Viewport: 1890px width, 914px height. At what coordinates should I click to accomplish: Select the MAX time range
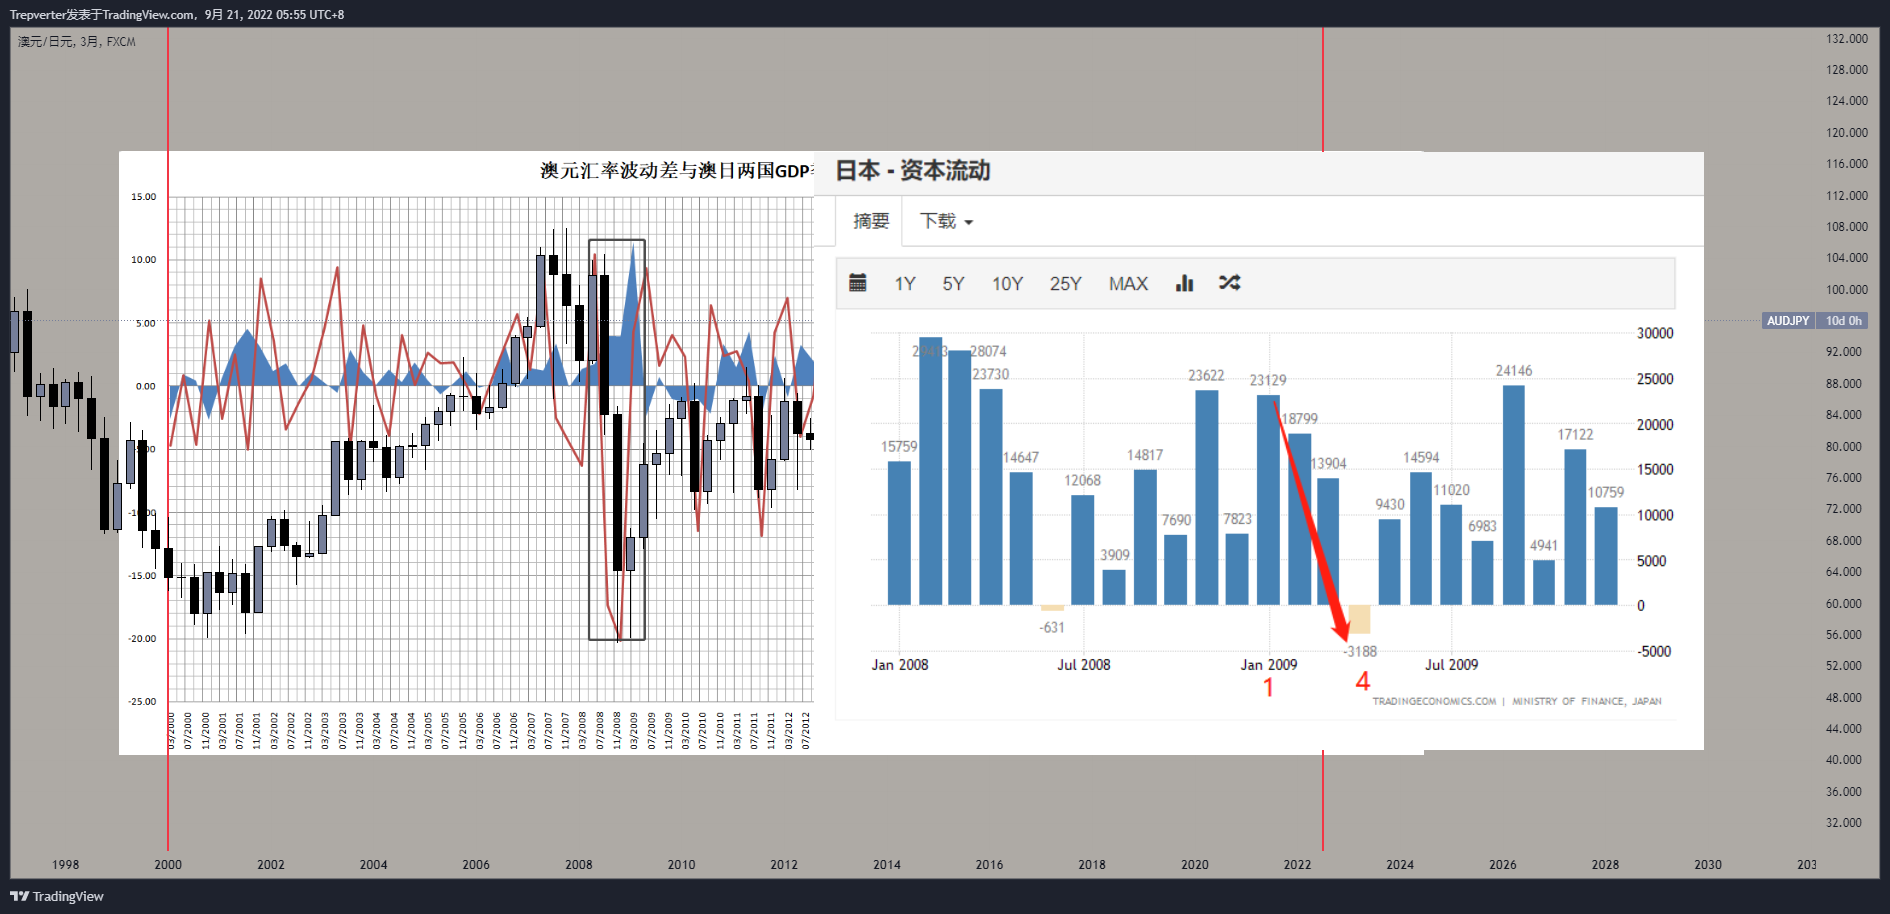pyautogui.click(x=1128, y=284)
